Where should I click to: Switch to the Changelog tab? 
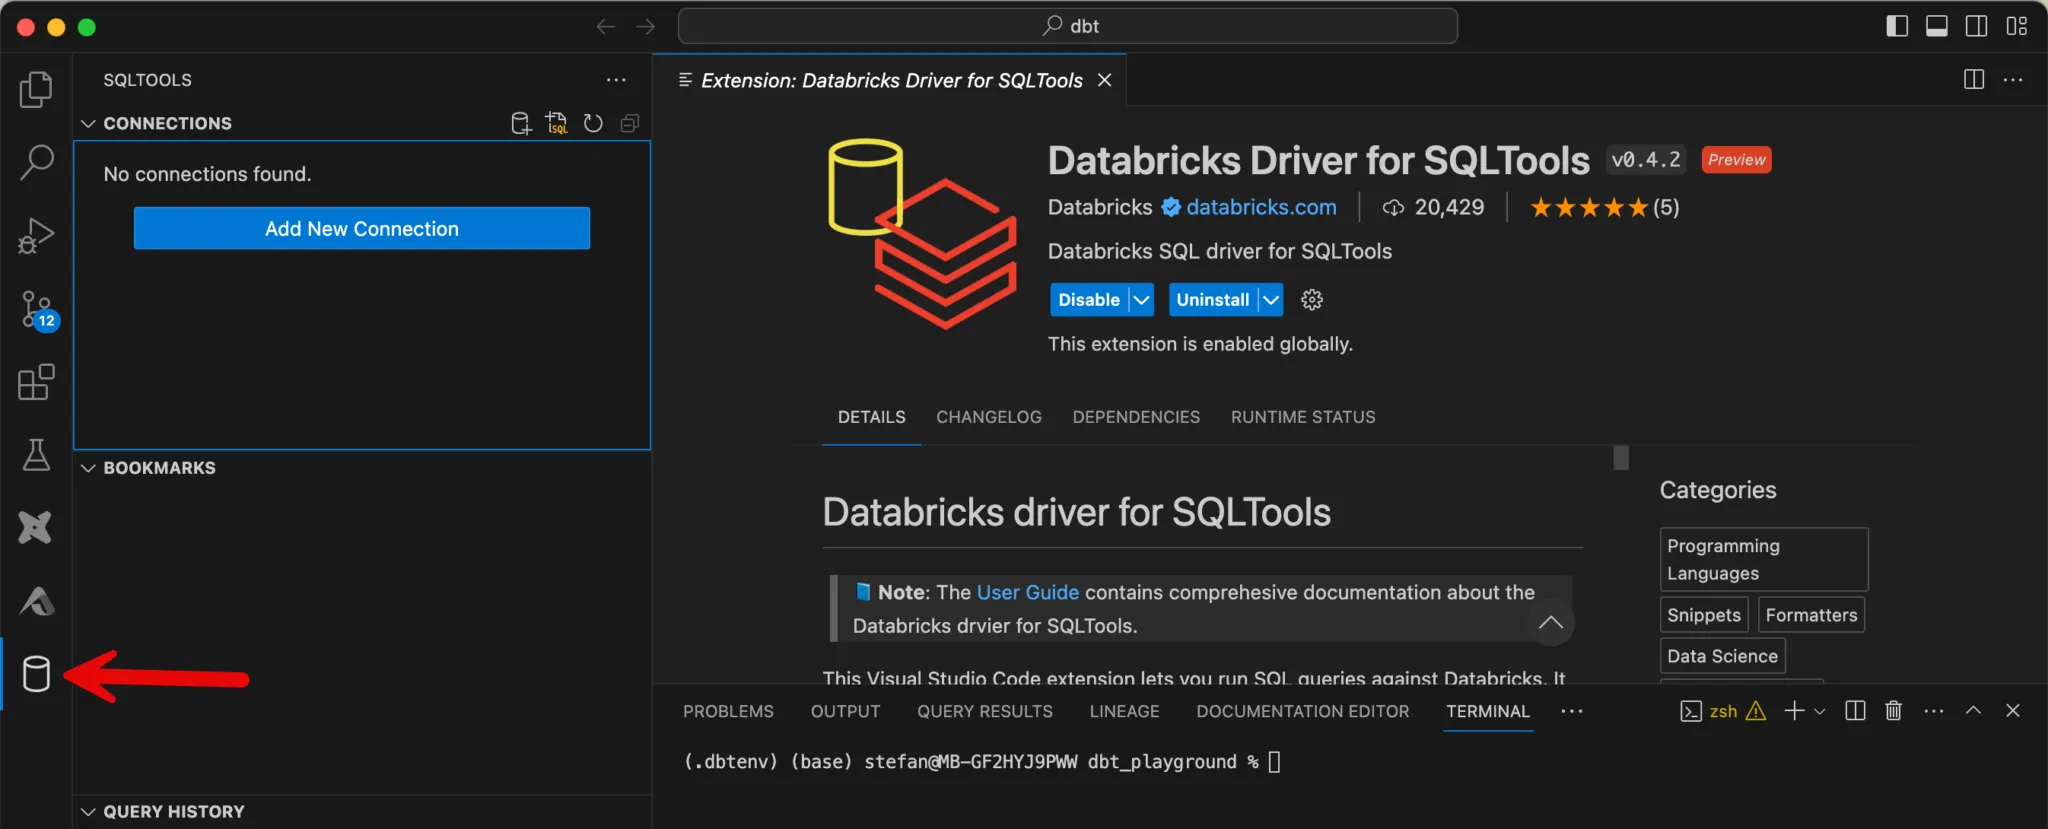(988, 417)
